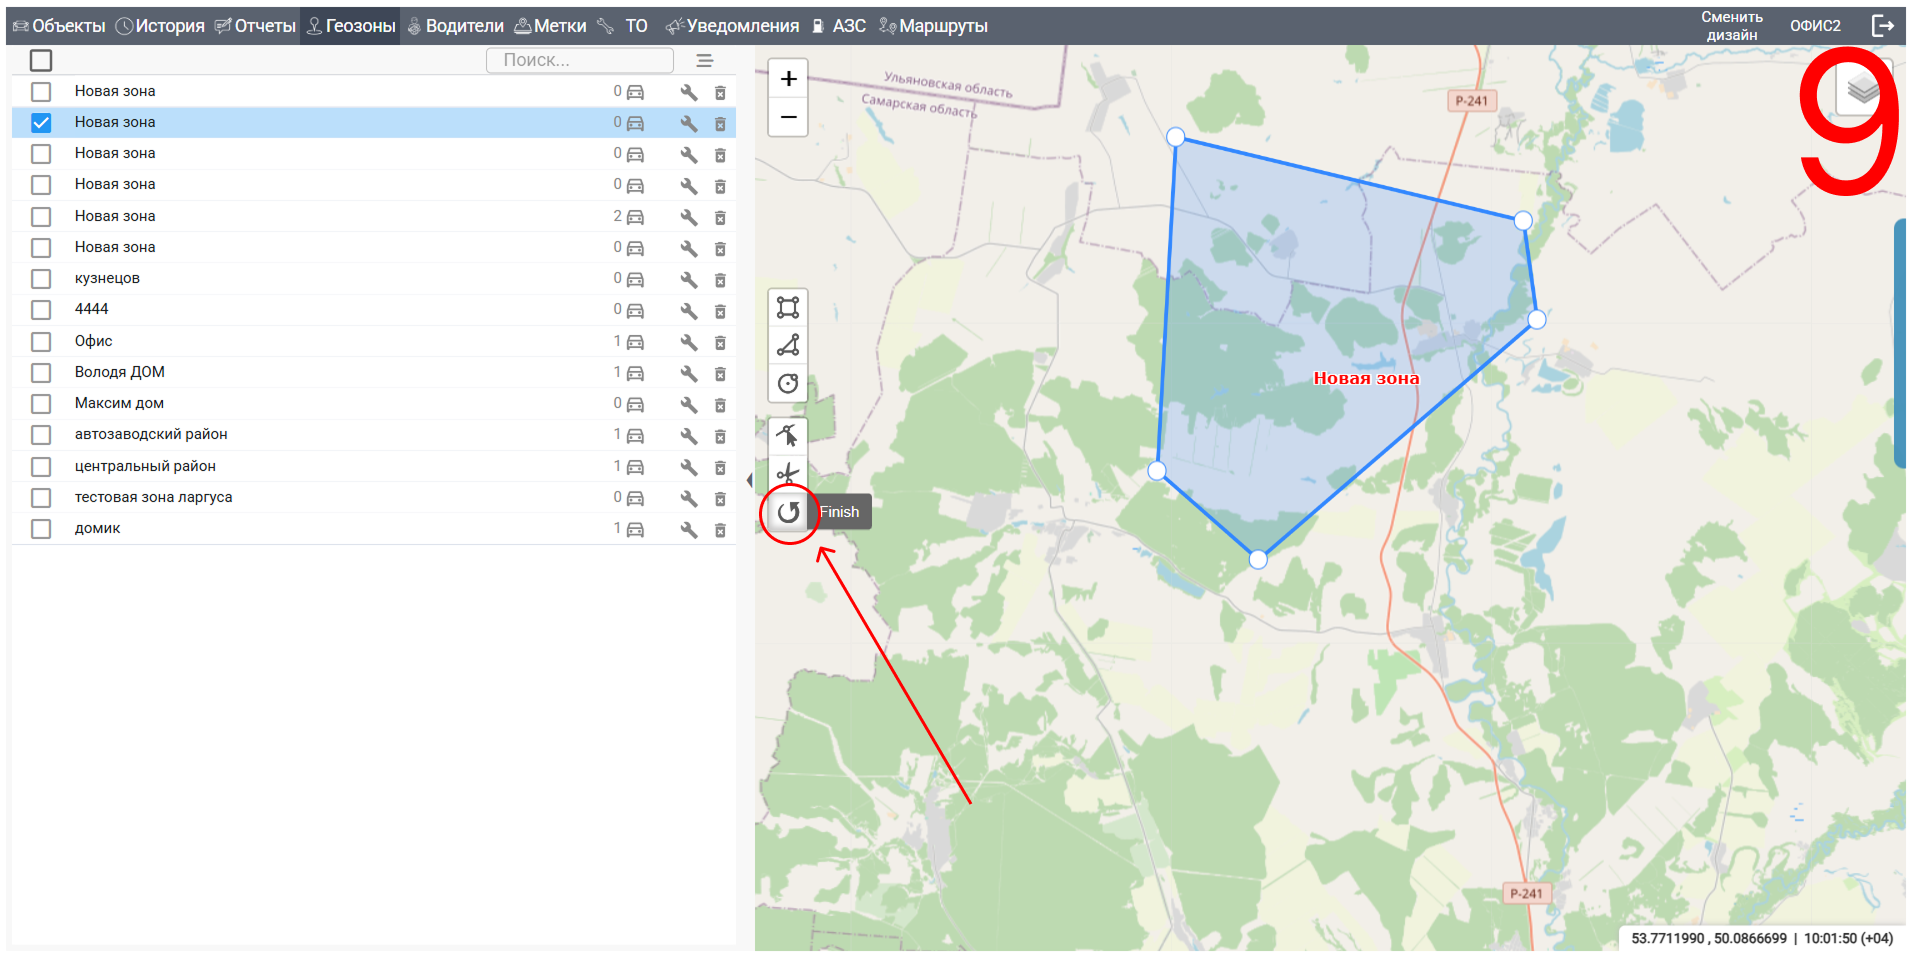Select the rectangle drawing tool

pos(788,307)
